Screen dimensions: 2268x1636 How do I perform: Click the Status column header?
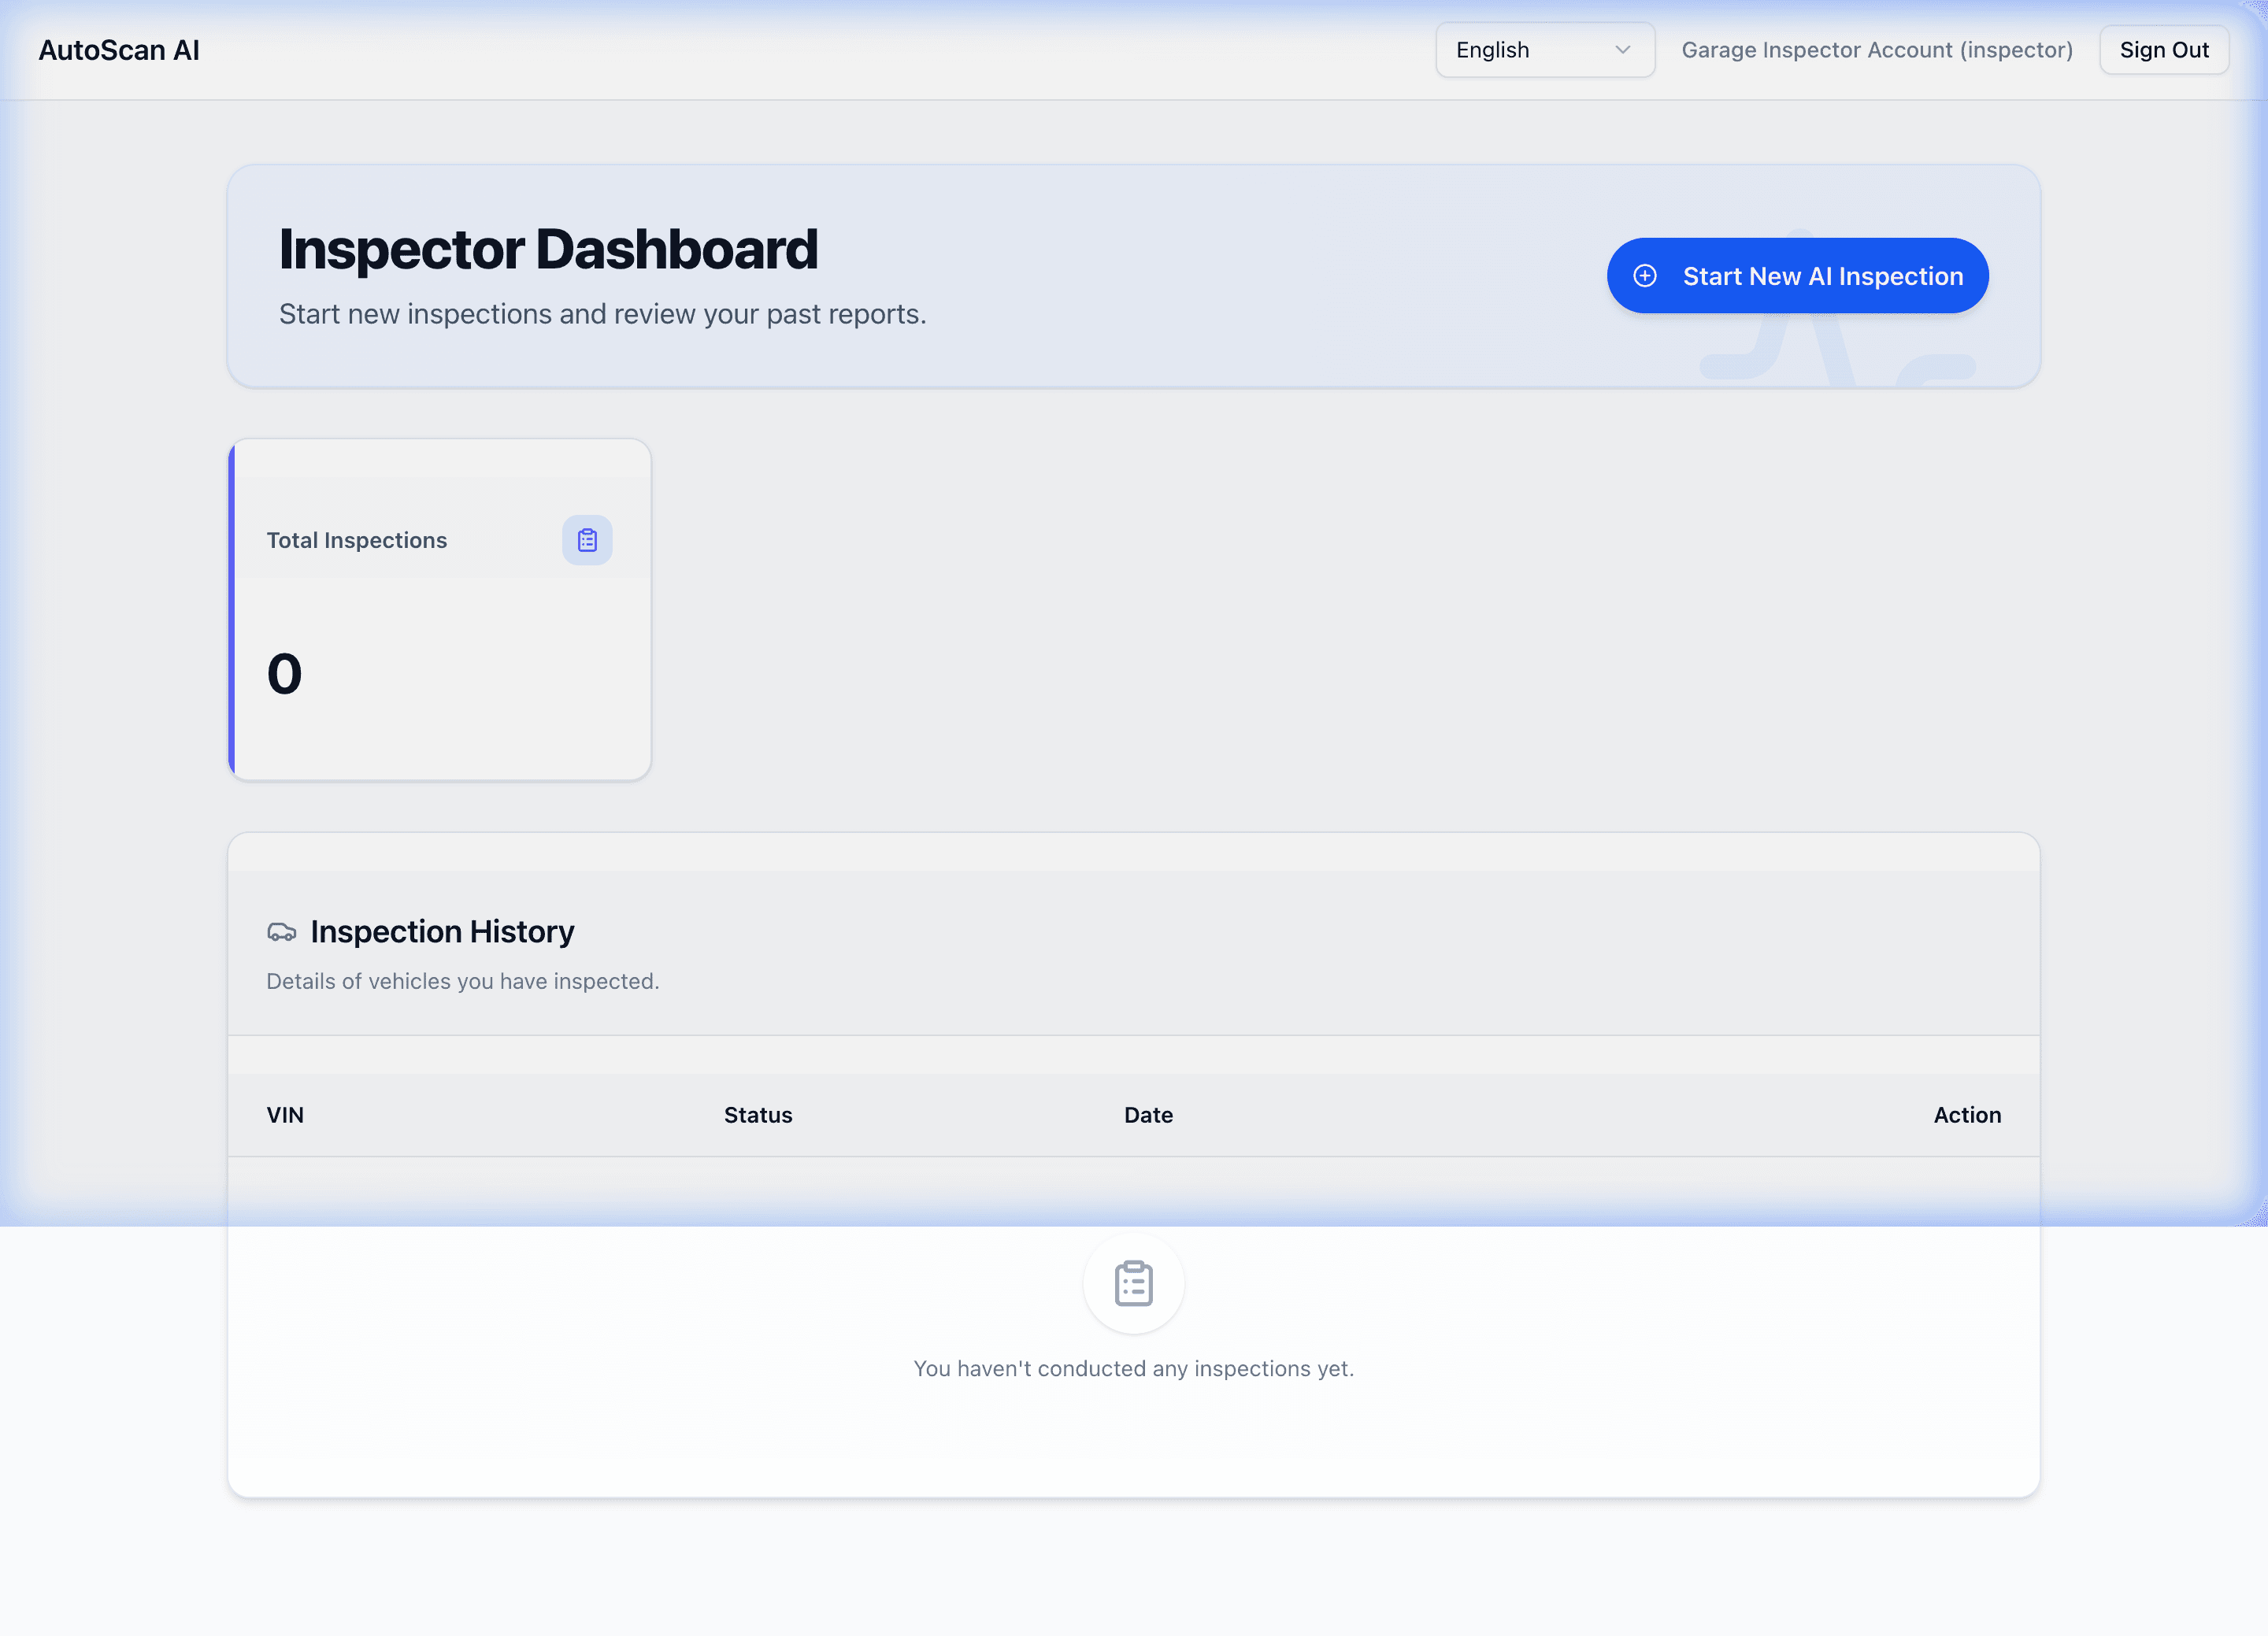757,1114
